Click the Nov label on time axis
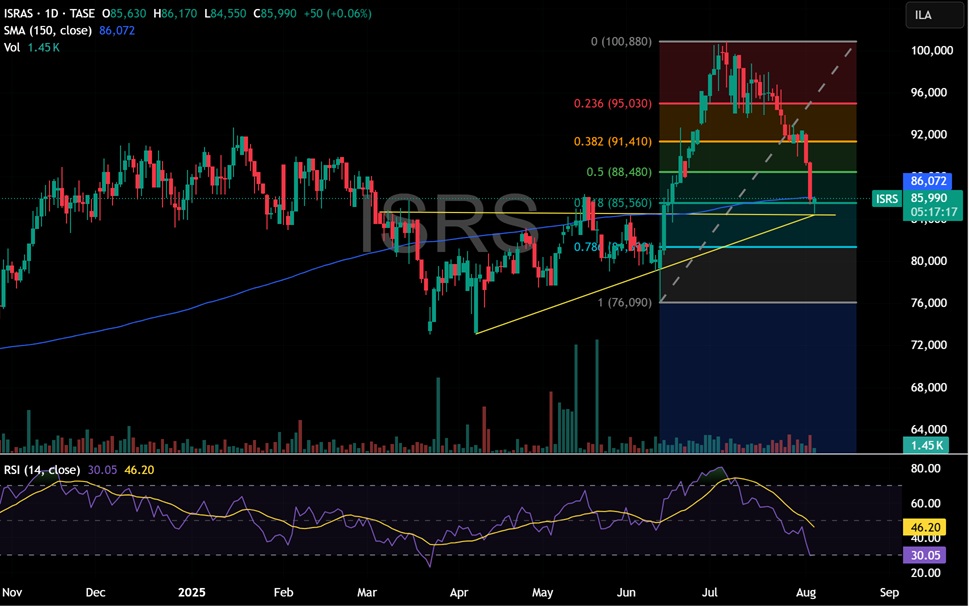This screenshot has height=606, width=969. click(x=12, y=592)
